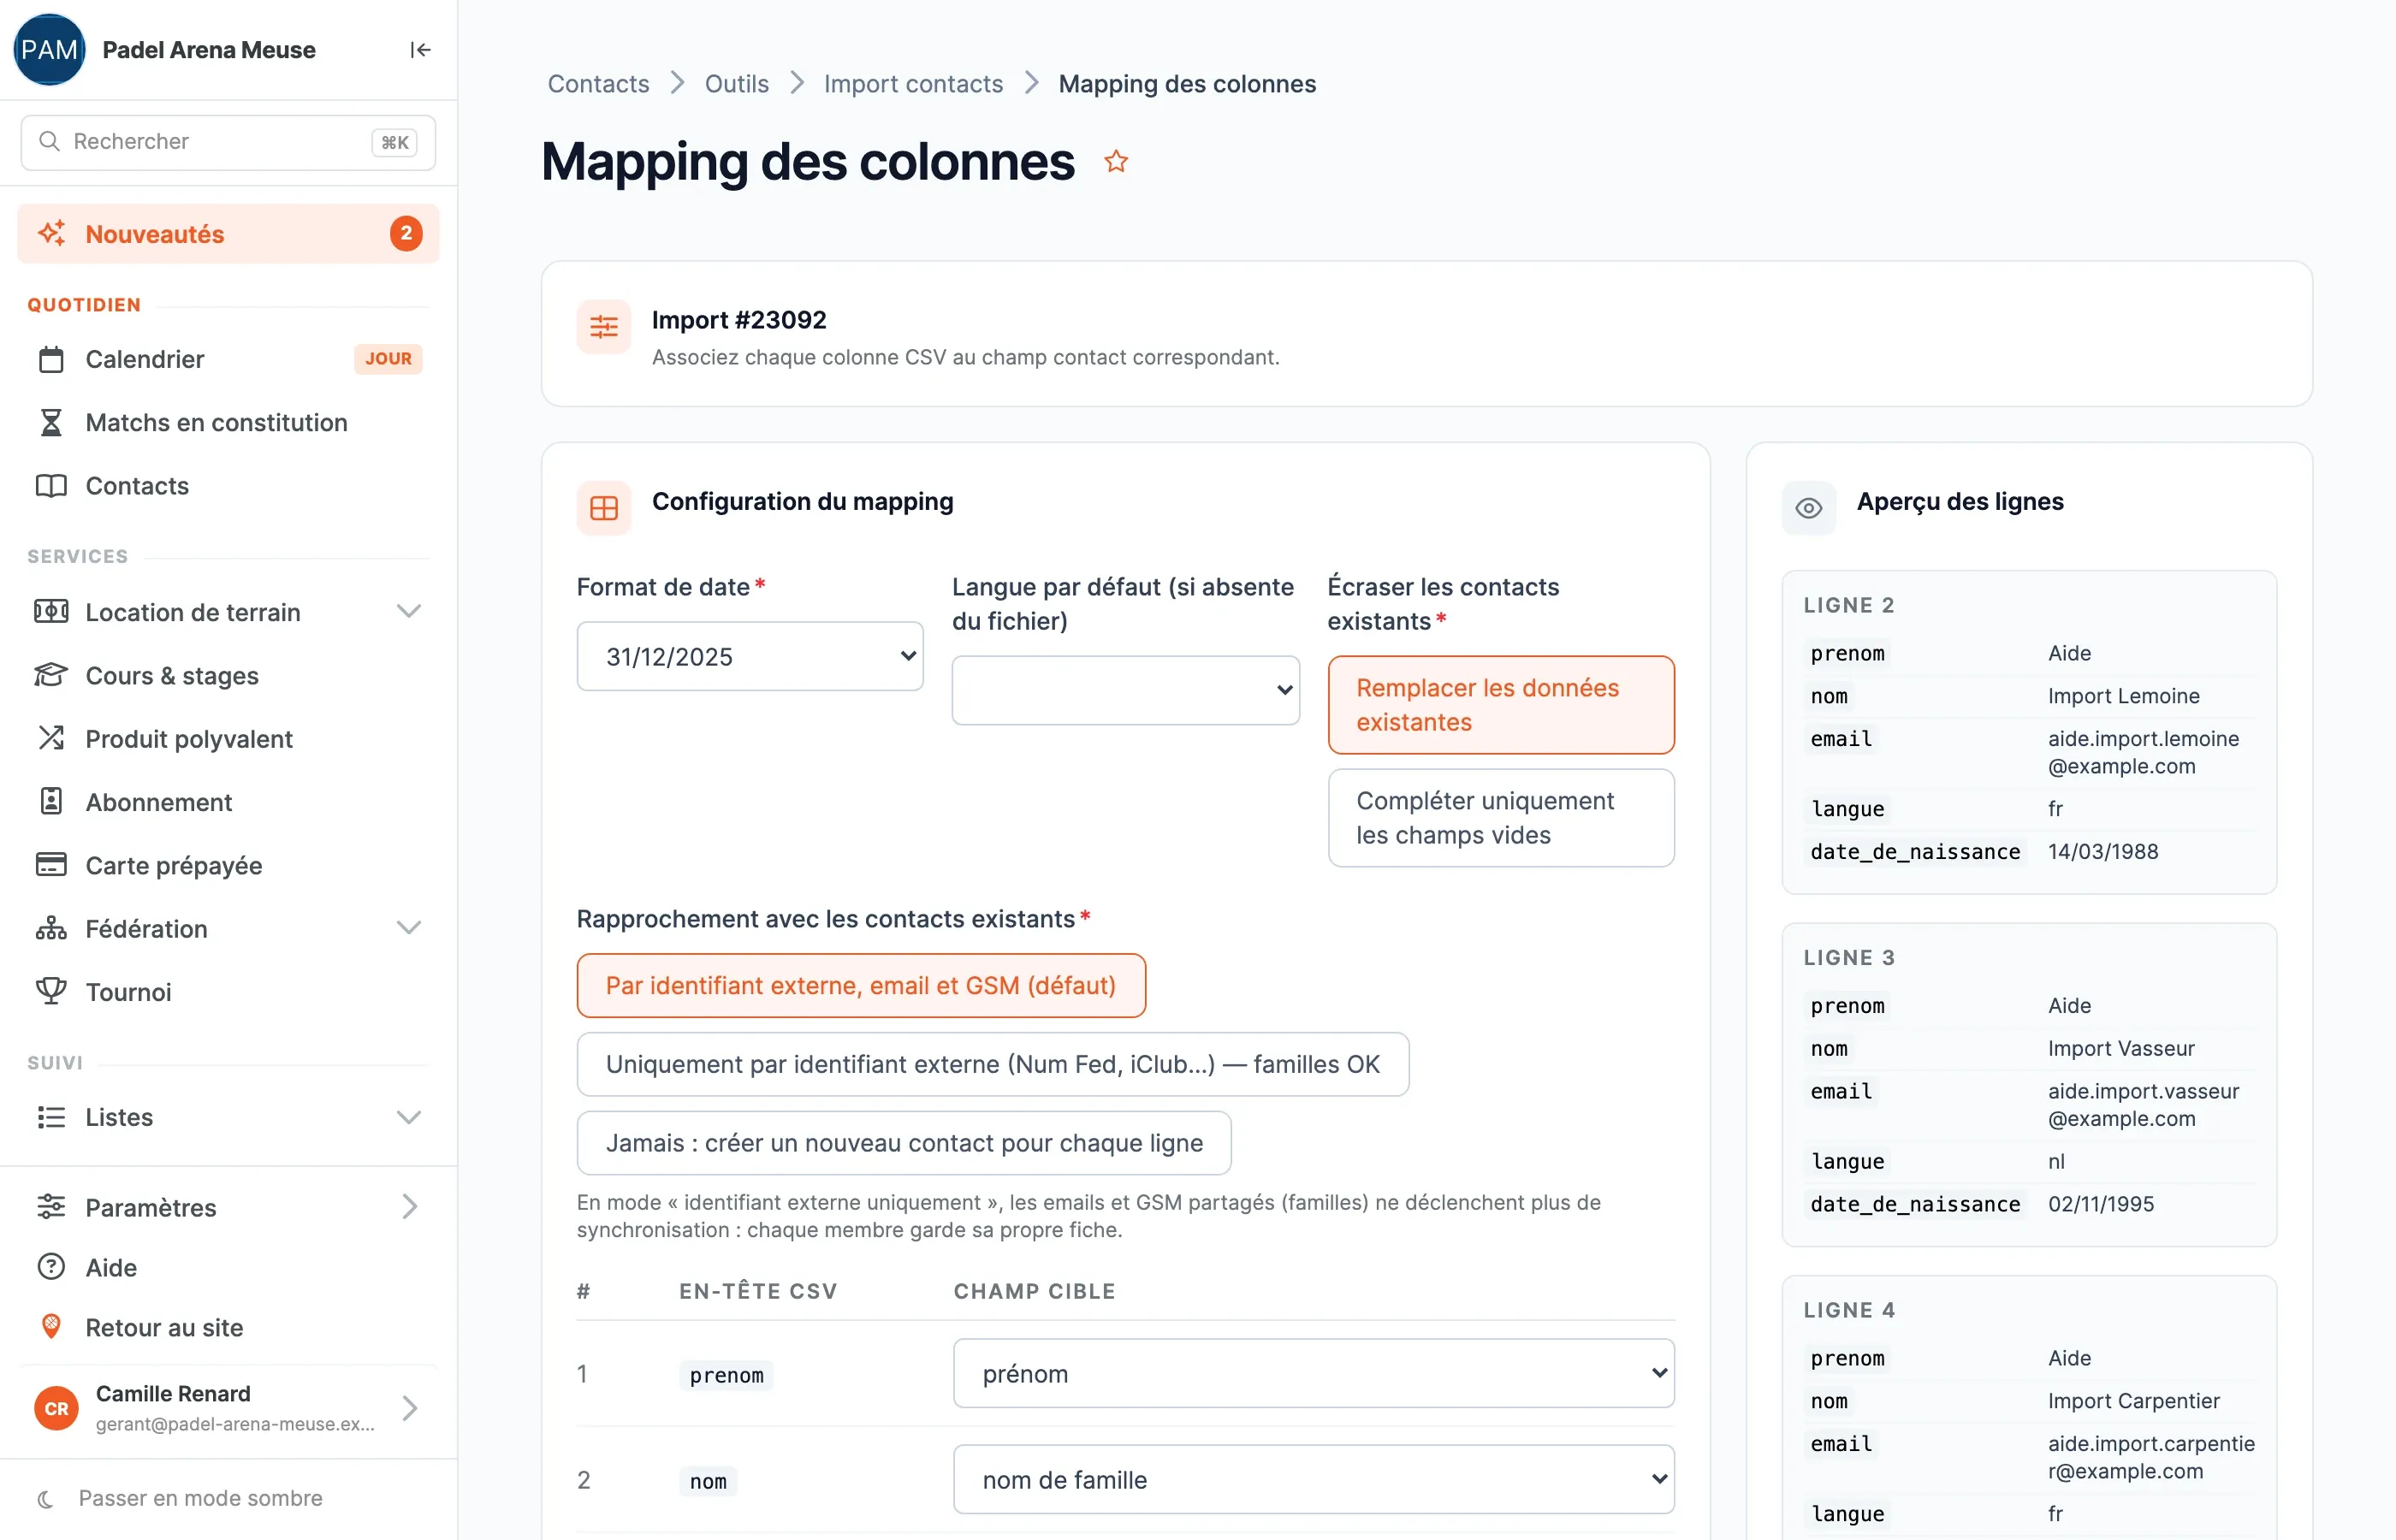Image resolution: width=2396 pixels, height=1540 pixels.
Task: Star the Mapping des colonnes page
Action: point(1116,161)
